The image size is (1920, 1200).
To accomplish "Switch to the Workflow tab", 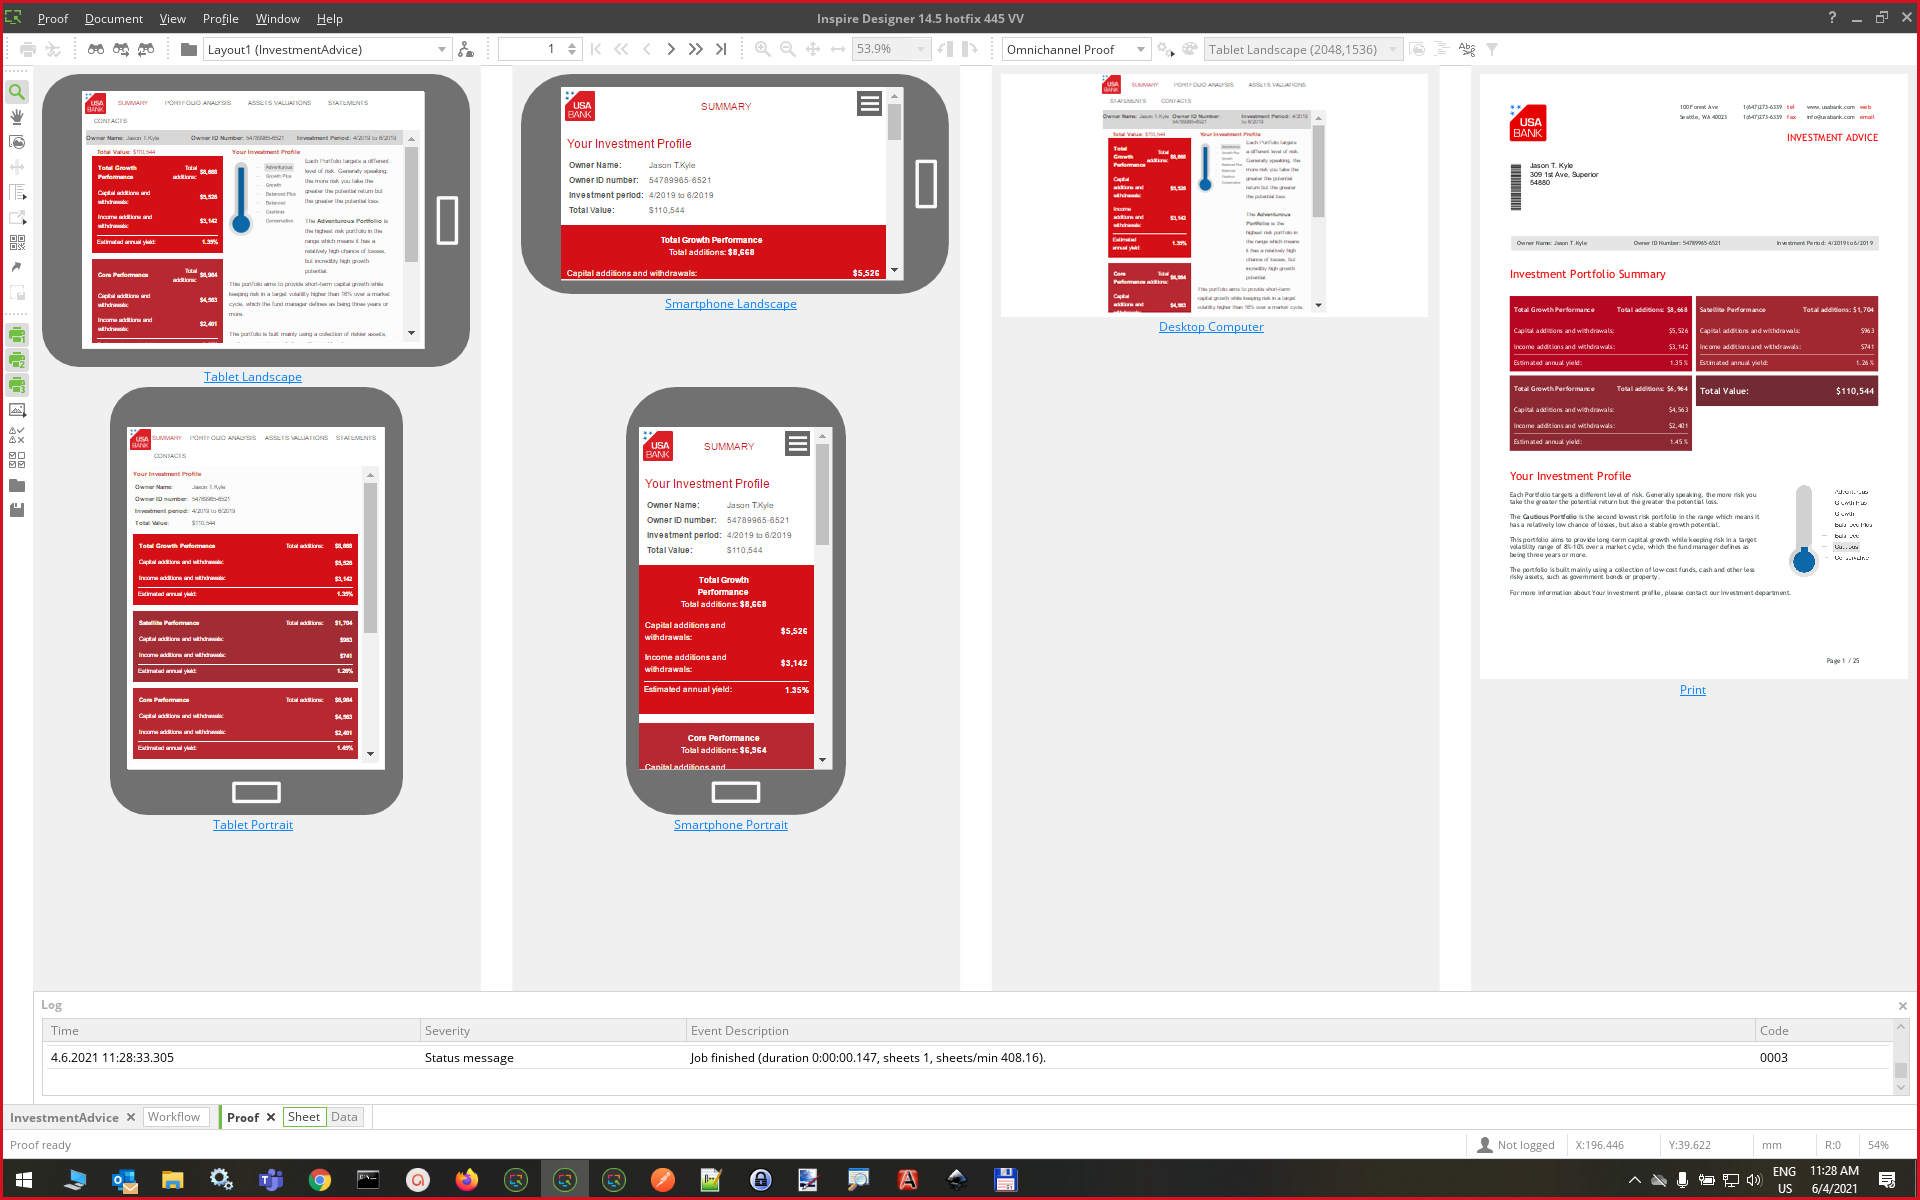I will pyautogui.click(x=174, y=1117).
